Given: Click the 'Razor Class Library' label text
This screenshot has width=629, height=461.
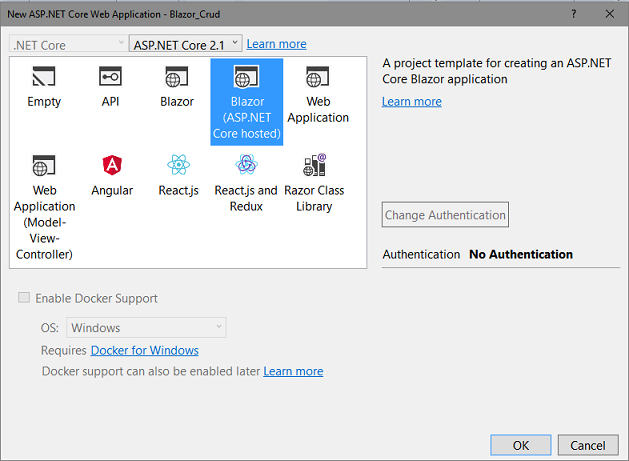Looking at the screenshot, I should tap(314, 198).
